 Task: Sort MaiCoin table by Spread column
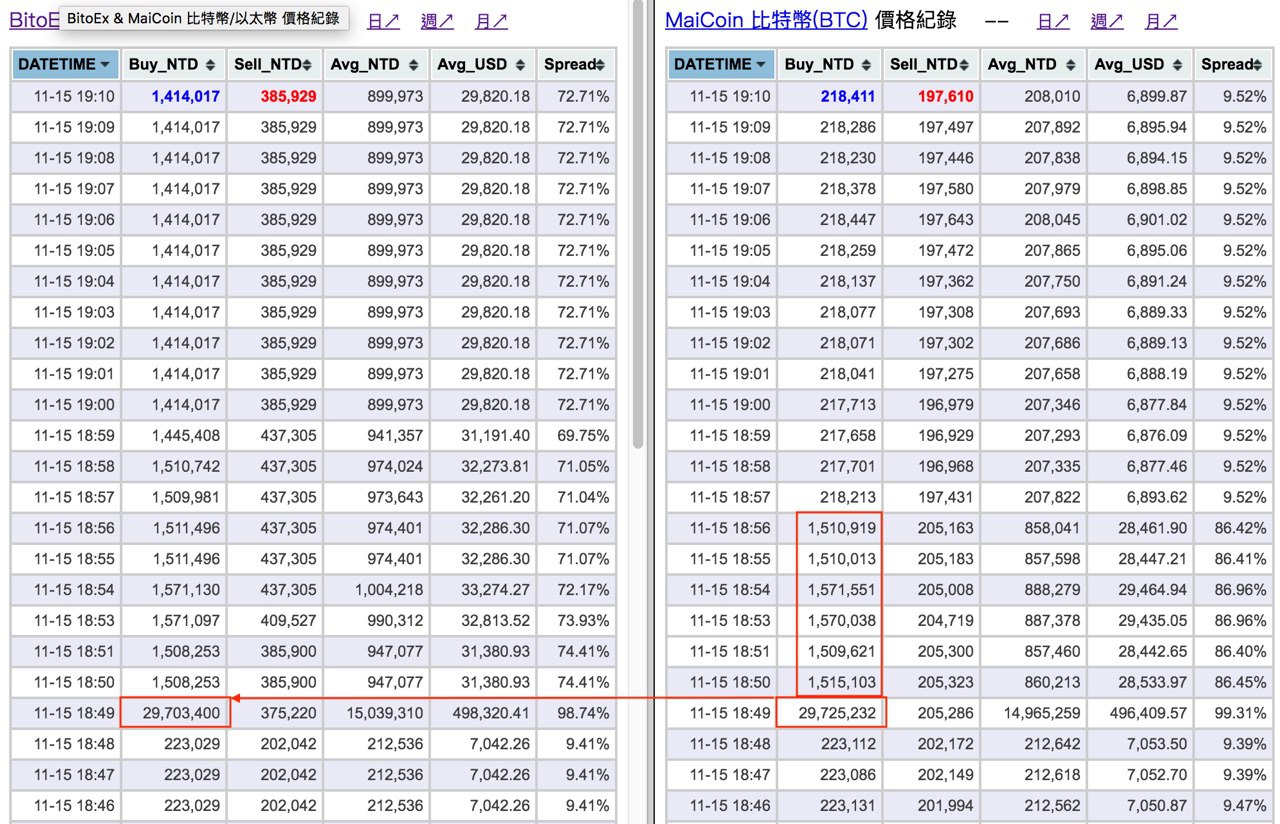tap(1231, 65)
